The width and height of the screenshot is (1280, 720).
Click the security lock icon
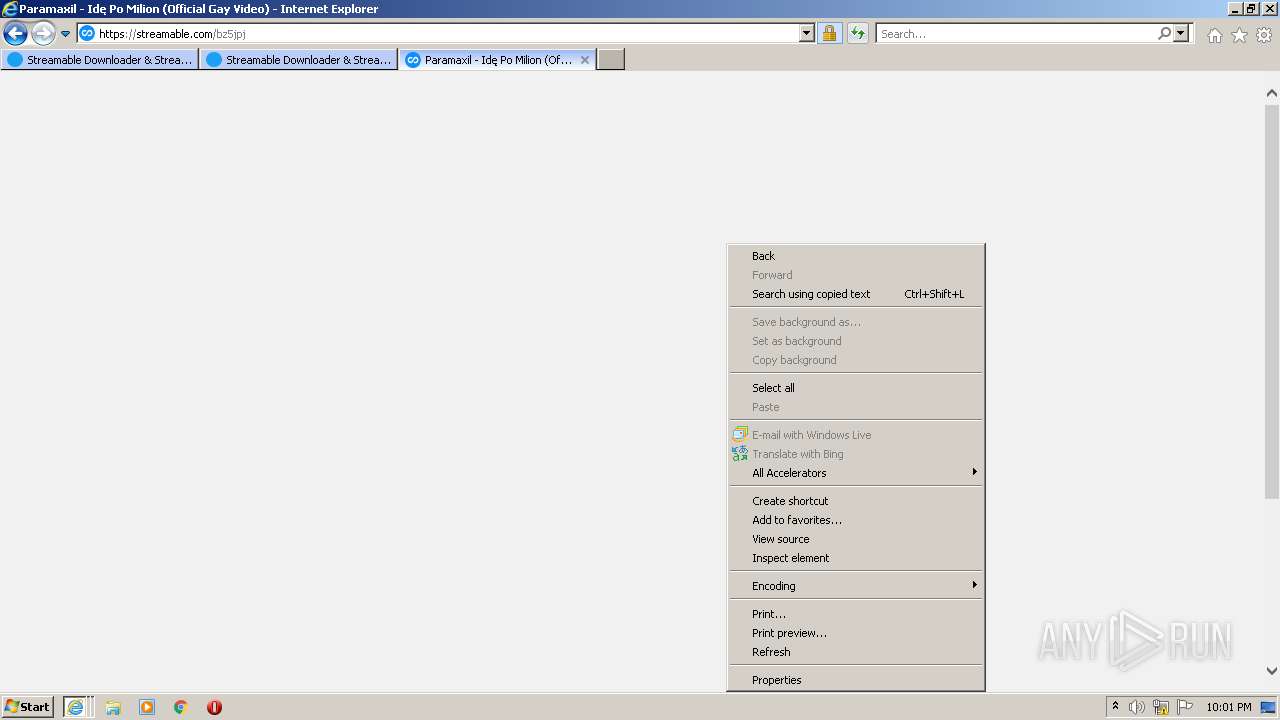tap(829, 34)
